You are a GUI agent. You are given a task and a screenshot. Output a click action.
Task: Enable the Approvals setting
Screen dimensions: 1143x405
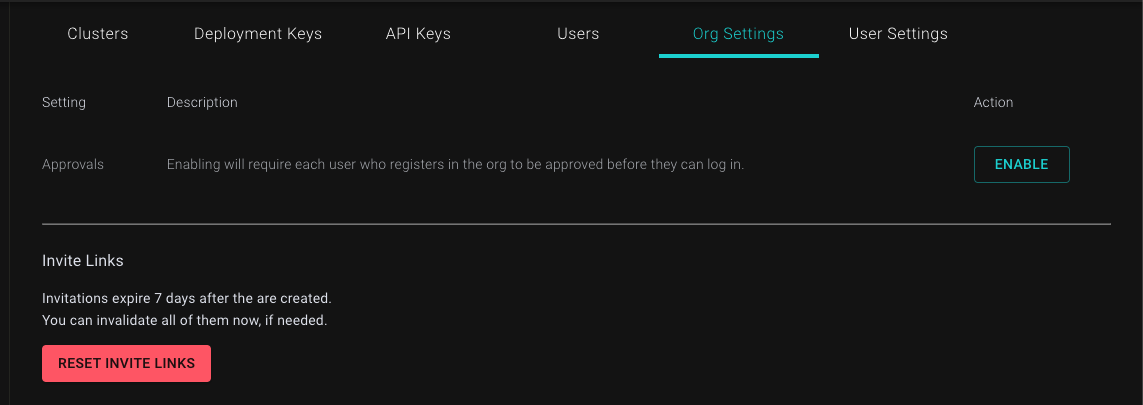[1021, 165]
